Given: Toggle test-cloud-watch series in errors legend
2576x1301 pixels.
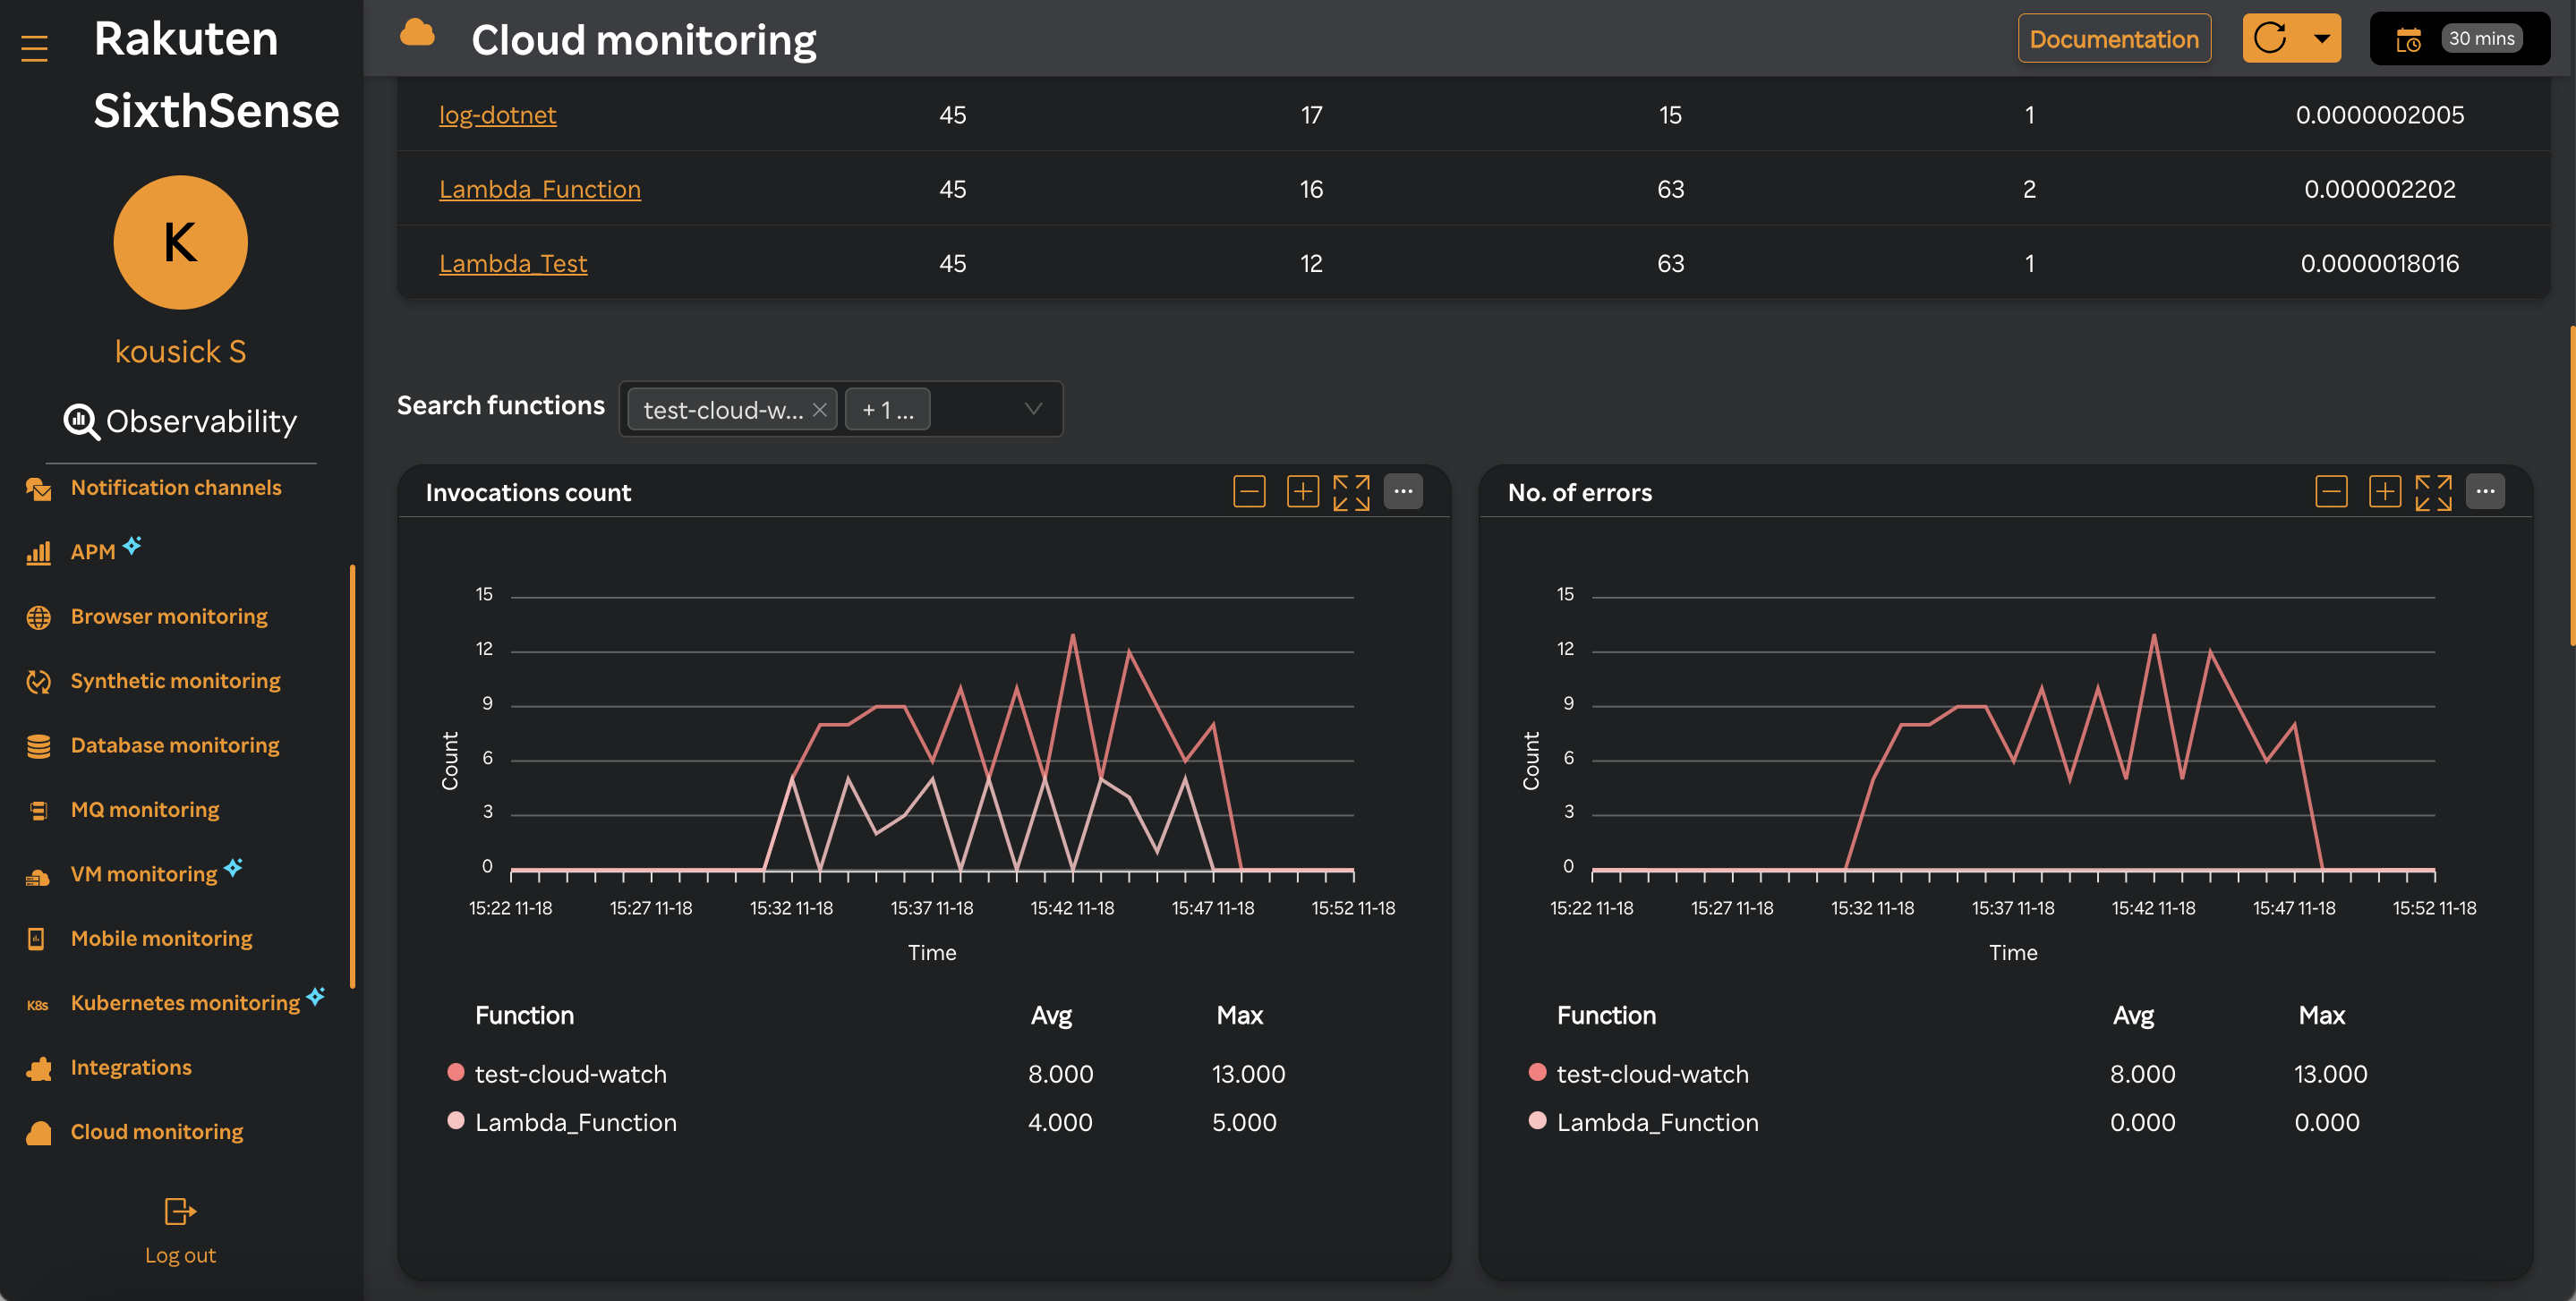Looking at the screenshot, I should 1639,1074.
